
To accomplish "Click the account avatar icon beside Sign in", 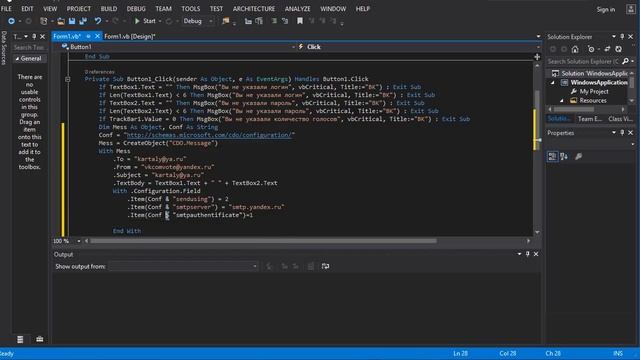I will 631,9.
